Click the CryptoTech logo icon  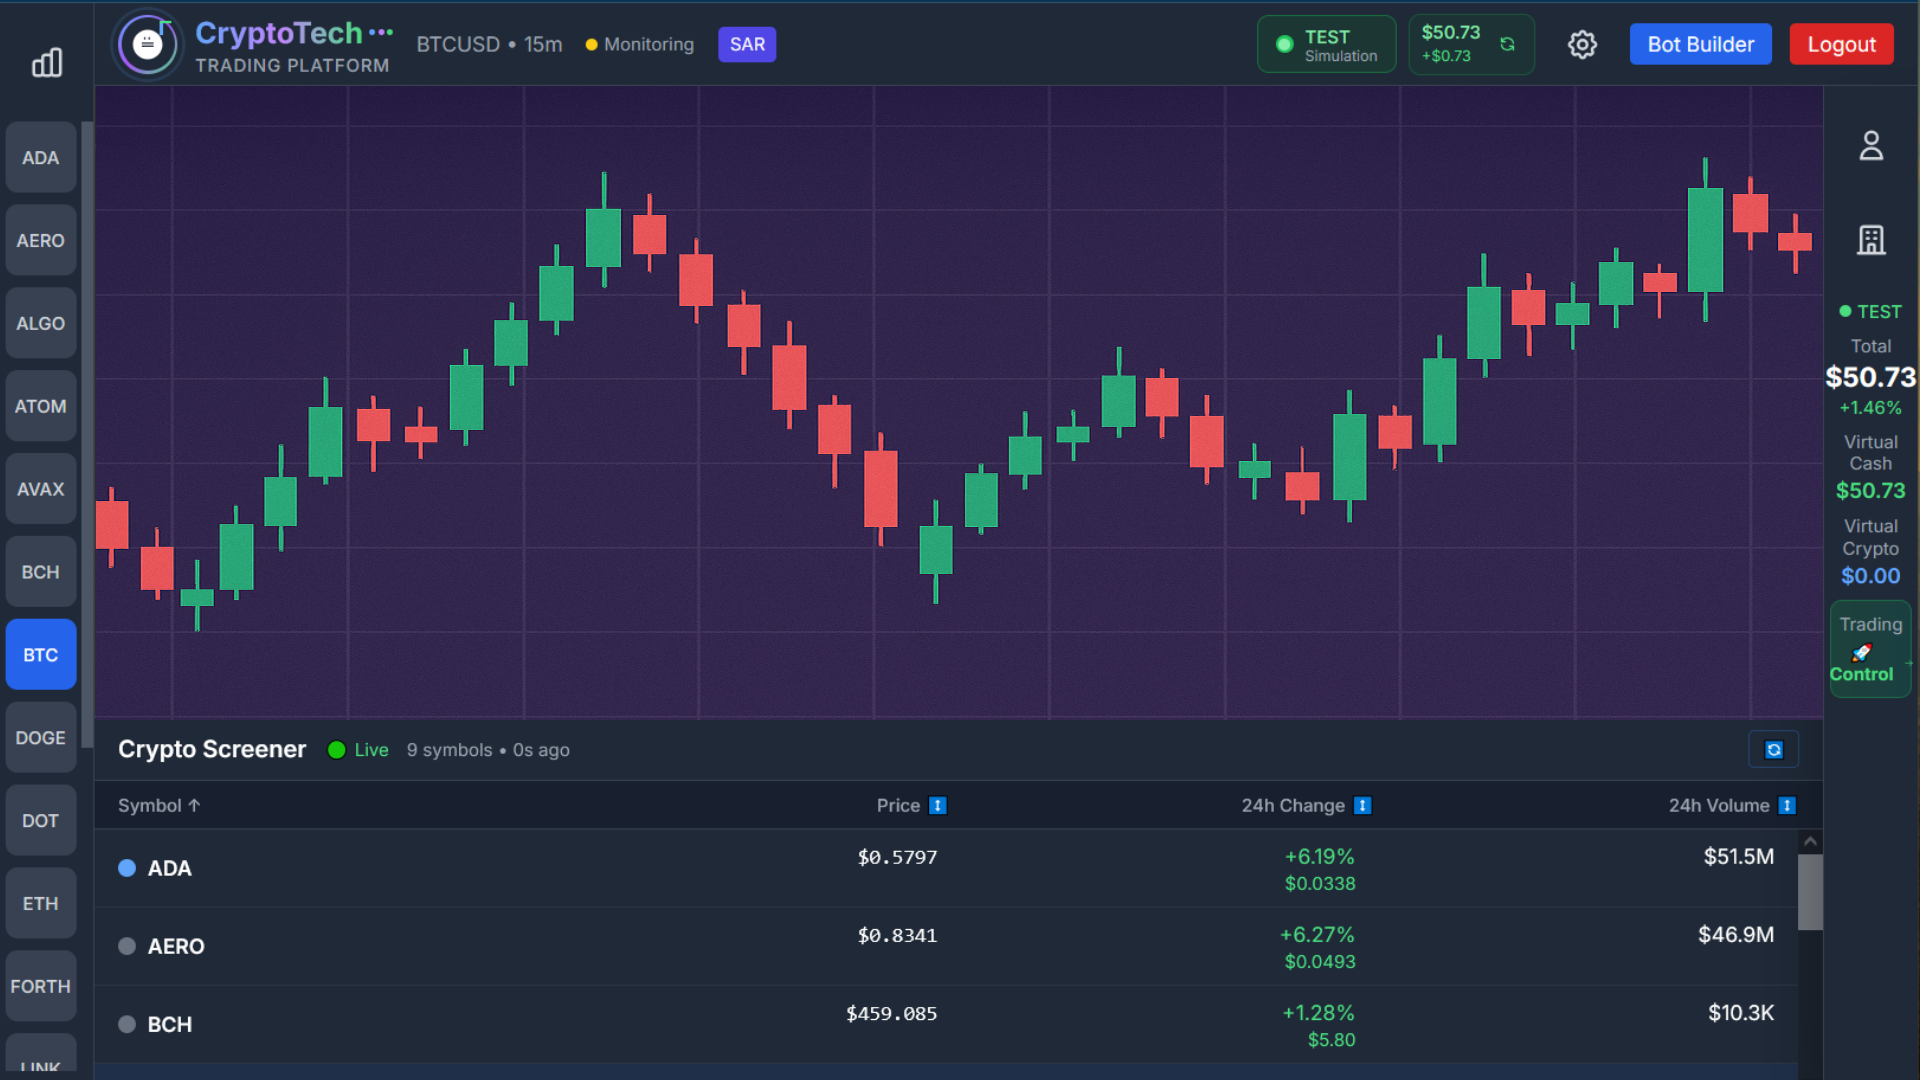pyautogui.click(x=148, y=44)
